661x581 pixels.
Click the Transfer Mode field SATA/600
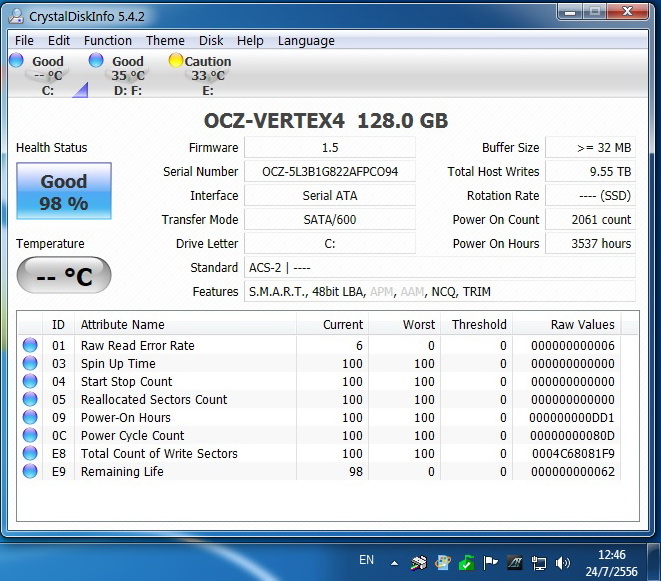coord(330,220)
